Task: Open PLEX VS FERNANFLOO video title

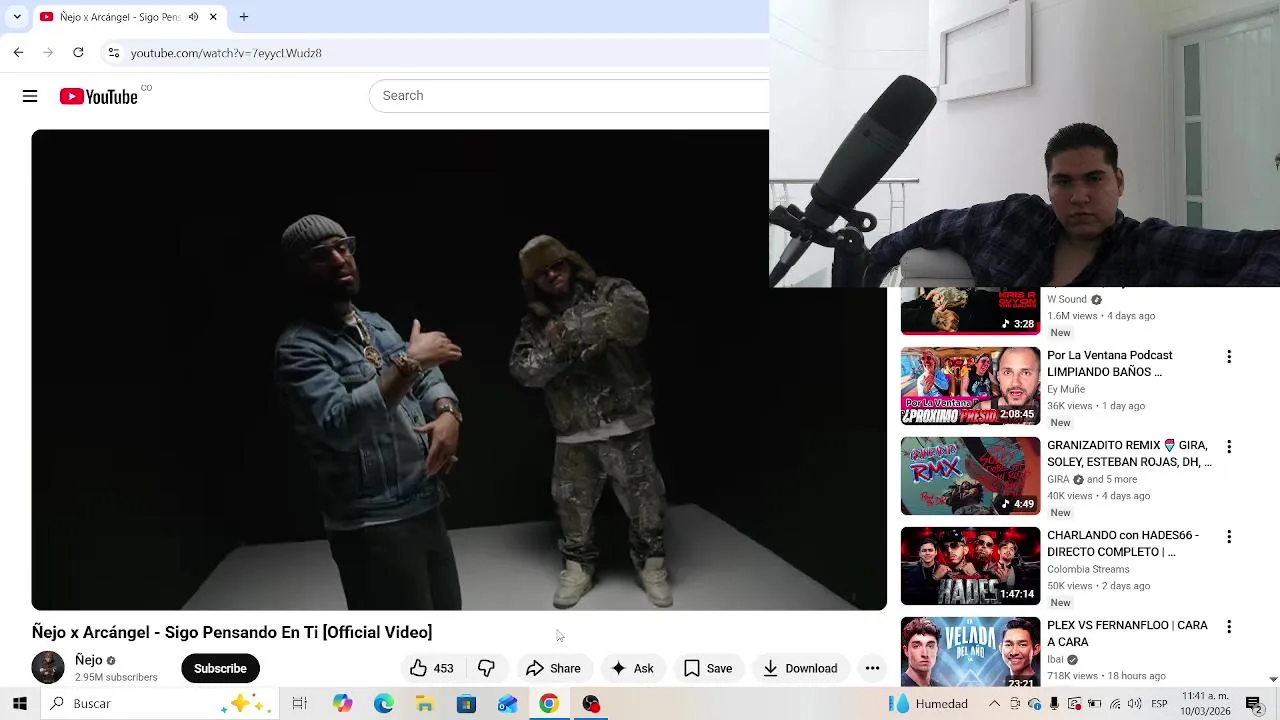Action: click(x=1127, y=633)
